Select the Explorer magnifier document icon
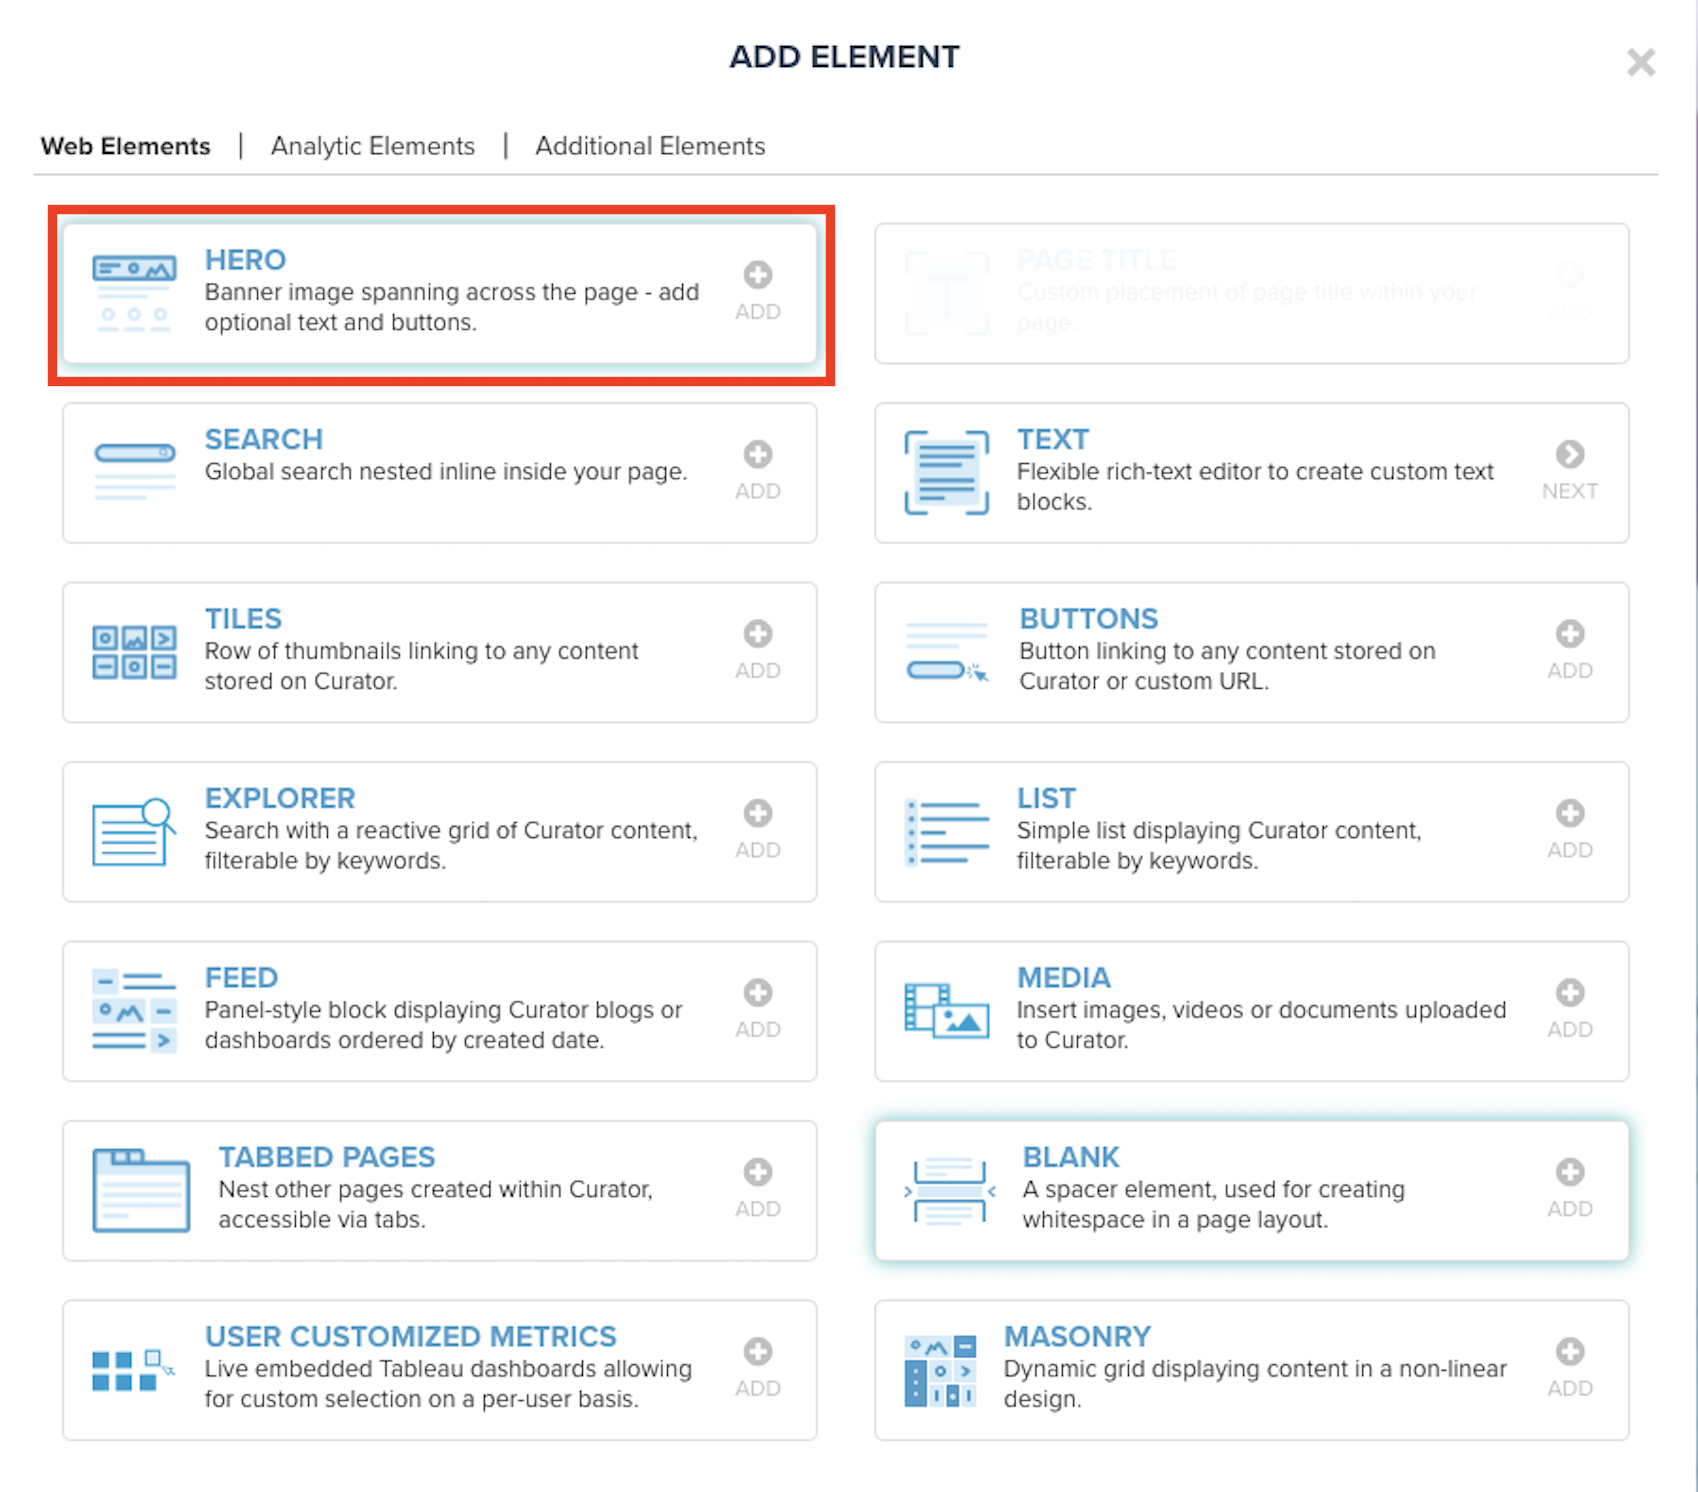 133,831
